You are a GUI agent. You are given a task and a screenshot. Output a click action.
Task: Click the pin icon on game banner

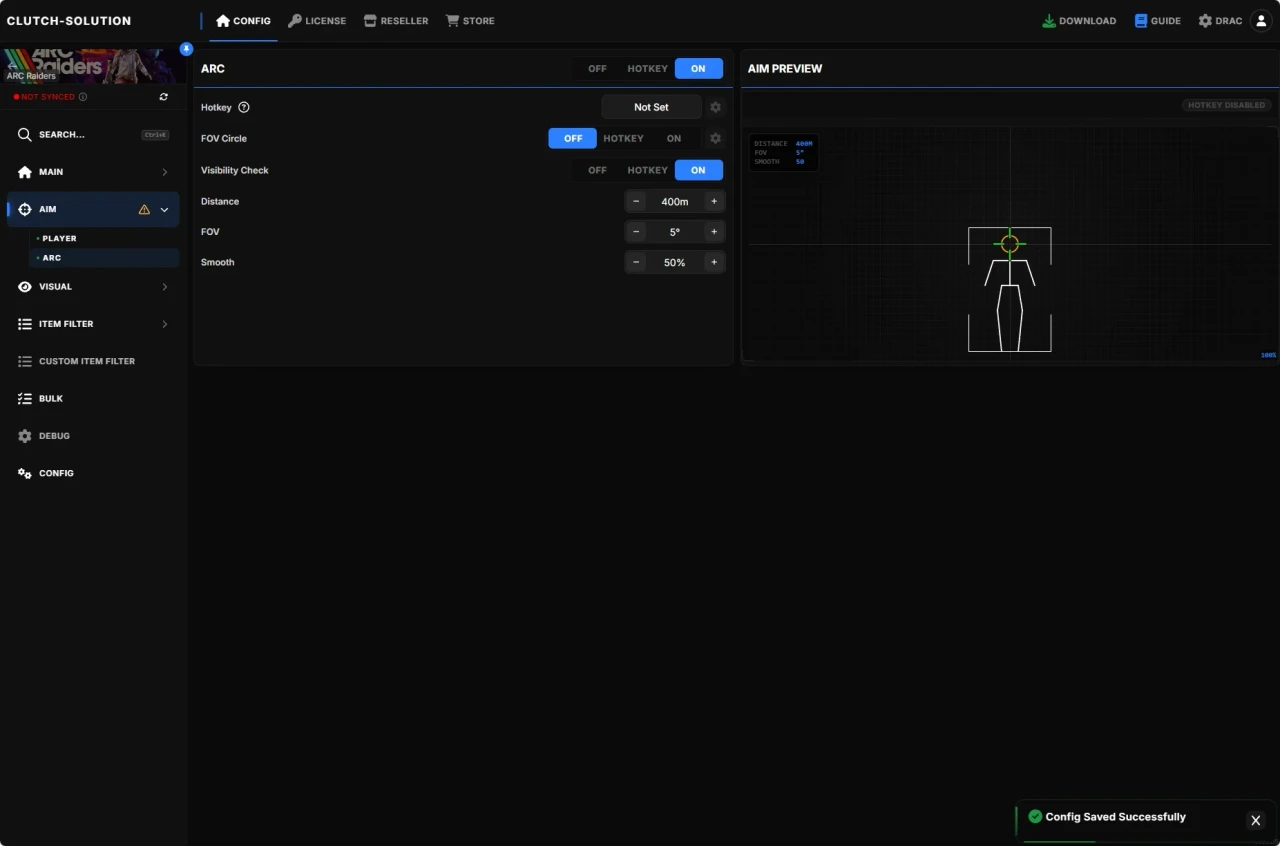(x=186, y=49)
